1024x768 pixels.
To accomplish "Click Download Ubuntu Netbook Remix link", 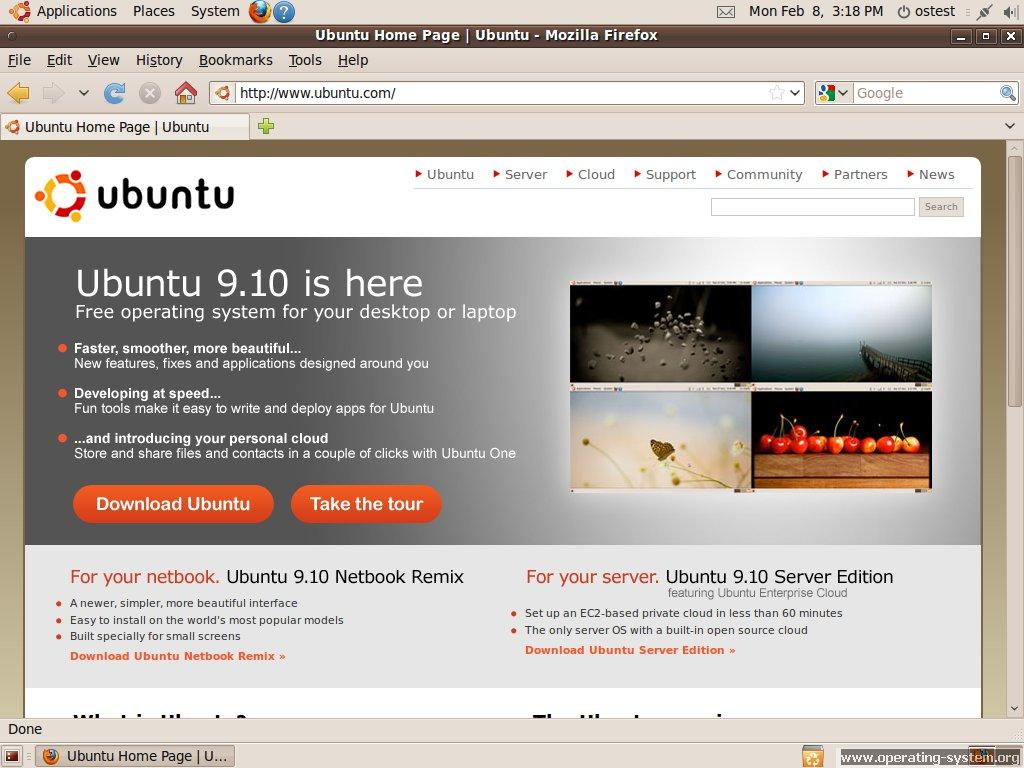I will point(178,656).
